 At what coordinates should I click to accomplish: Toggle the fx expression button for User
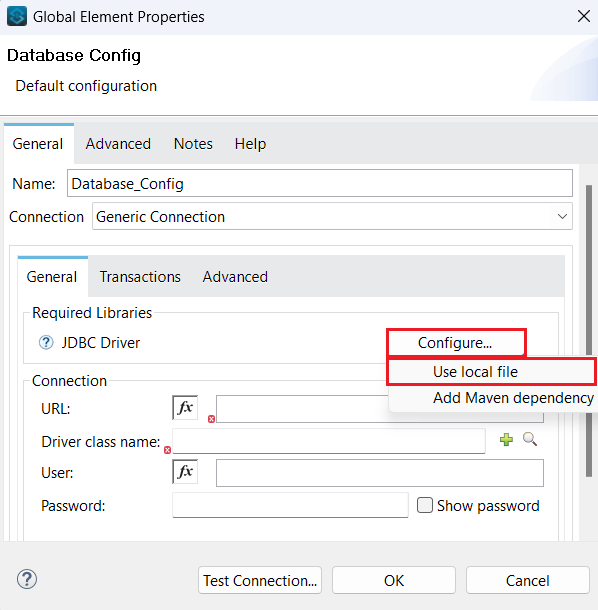[185, 472]
